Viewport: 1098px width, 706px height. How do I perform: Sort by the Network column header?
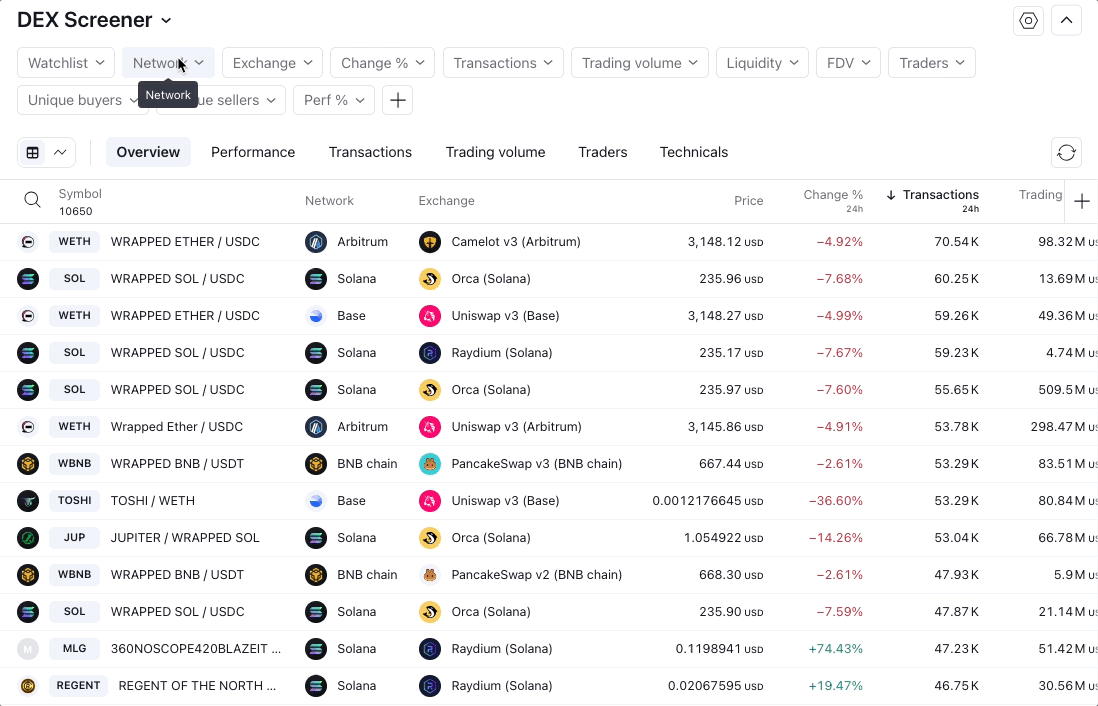329,201
